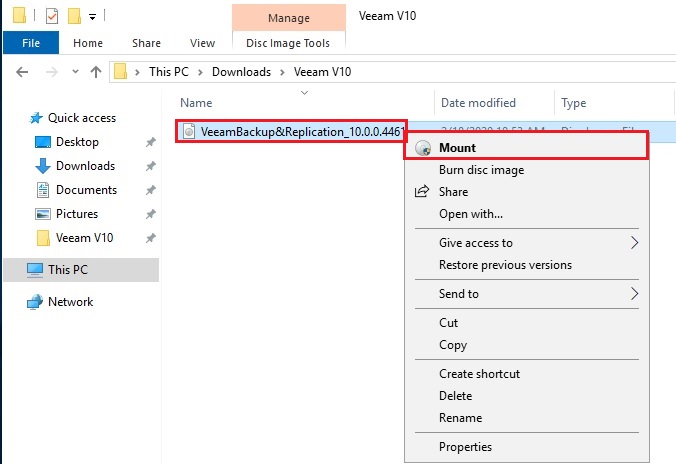Click the New folder quick access toolbar icon

(74, 16)
